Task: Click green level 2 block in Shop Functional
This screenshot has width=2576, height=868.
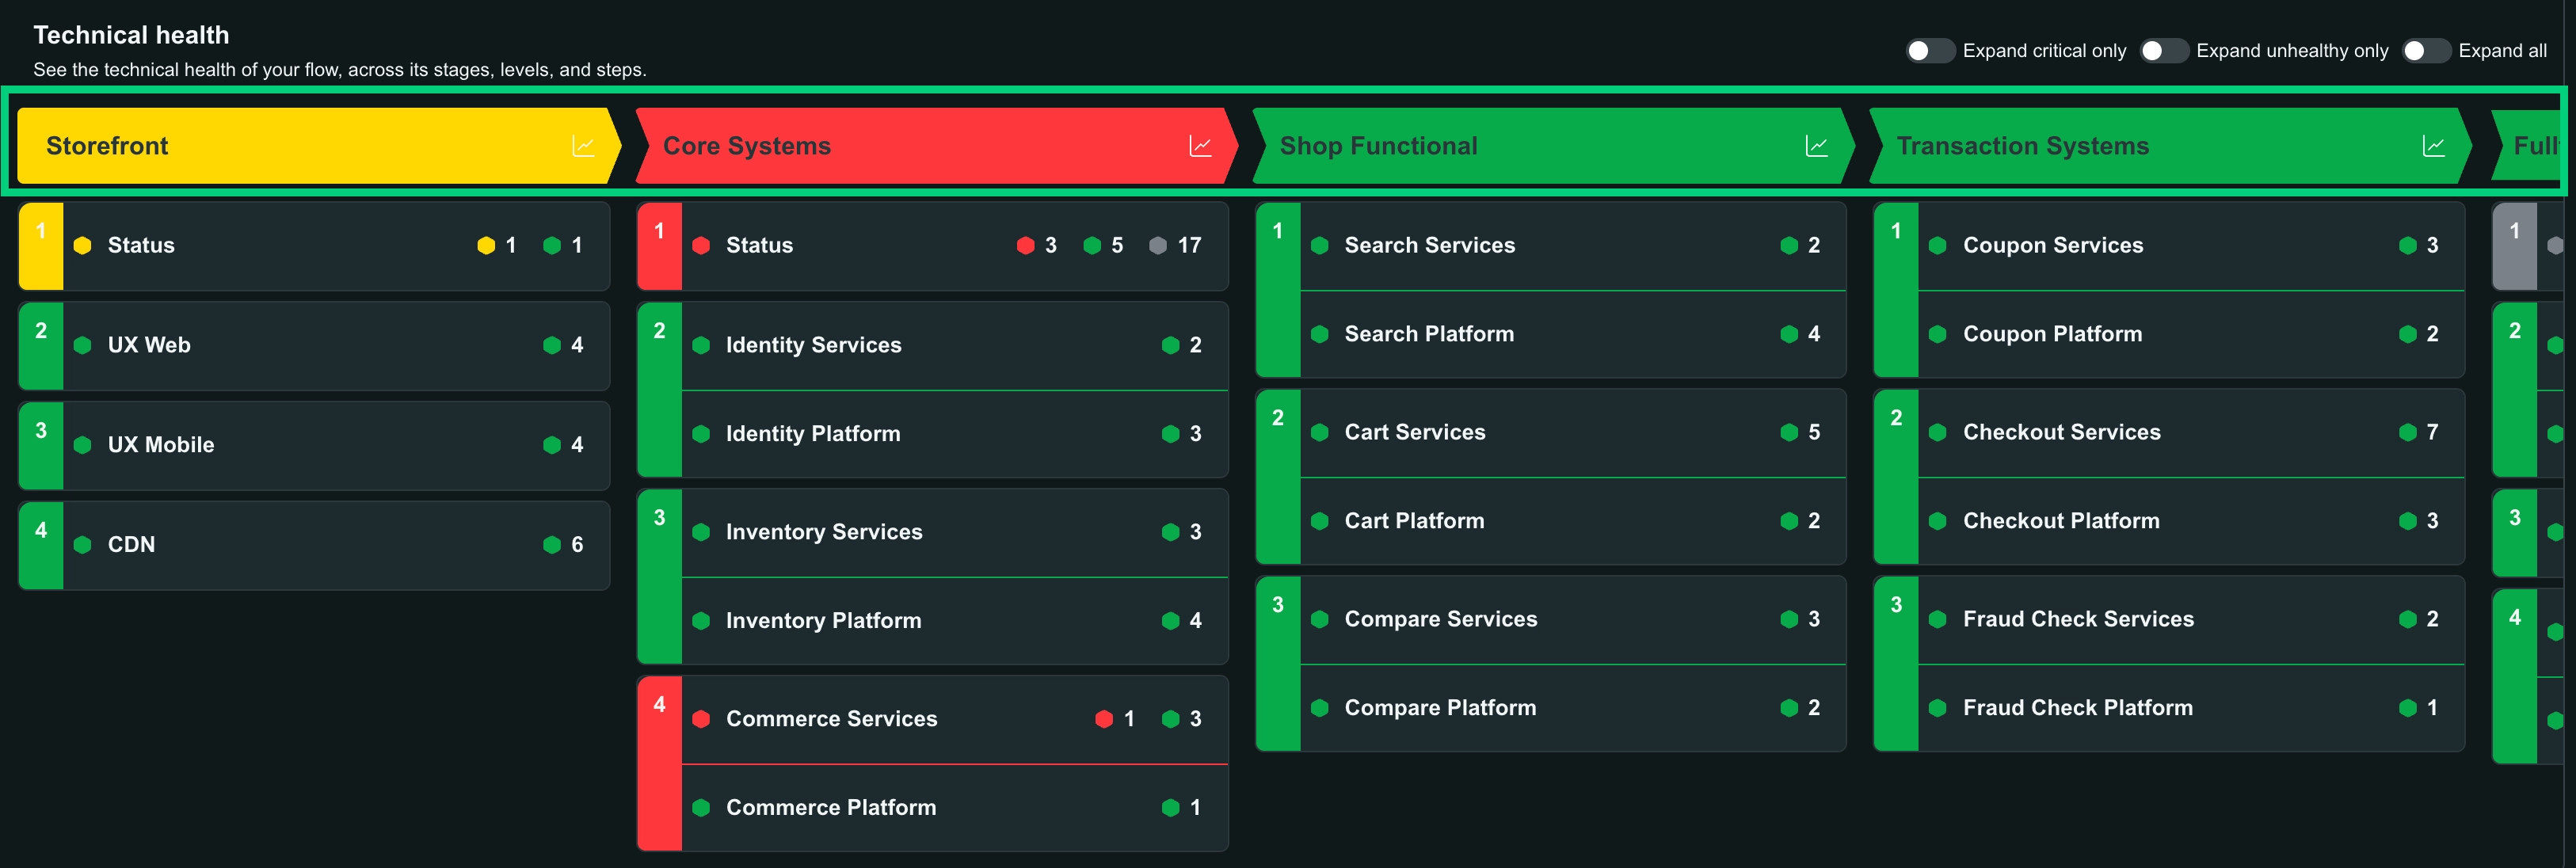Action: coord(1278,477)
